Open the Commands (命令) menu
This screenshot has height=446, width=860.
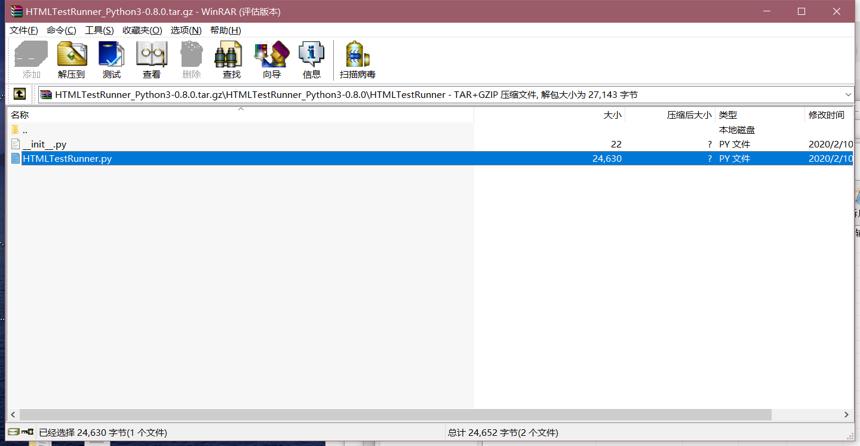(61, 30)
